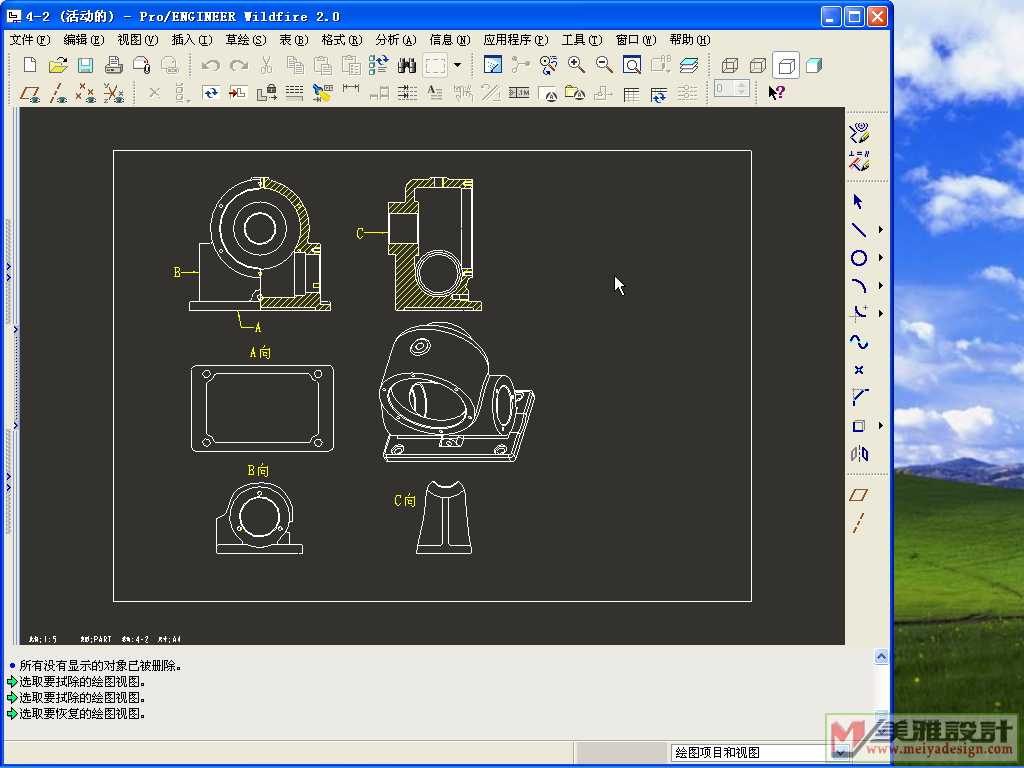The image size is (1024, 768).
Task: Print the drawing using the printer icon
Action: (x=114, y=65)
